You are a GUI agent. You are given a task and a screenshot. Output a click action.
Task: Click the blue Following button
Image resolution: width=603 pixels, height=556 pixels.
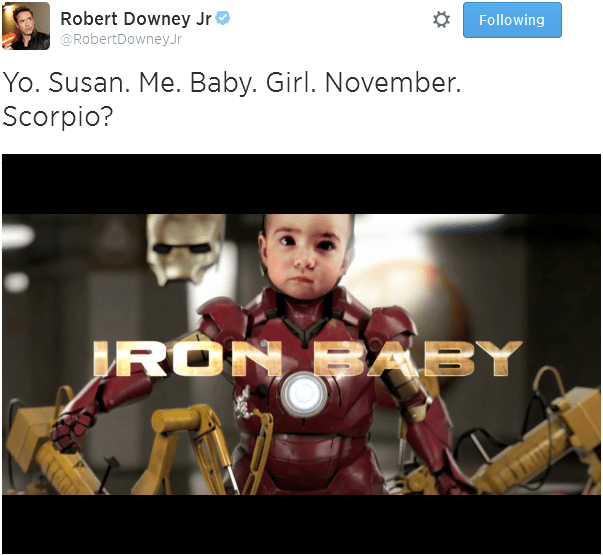point(512,20)
